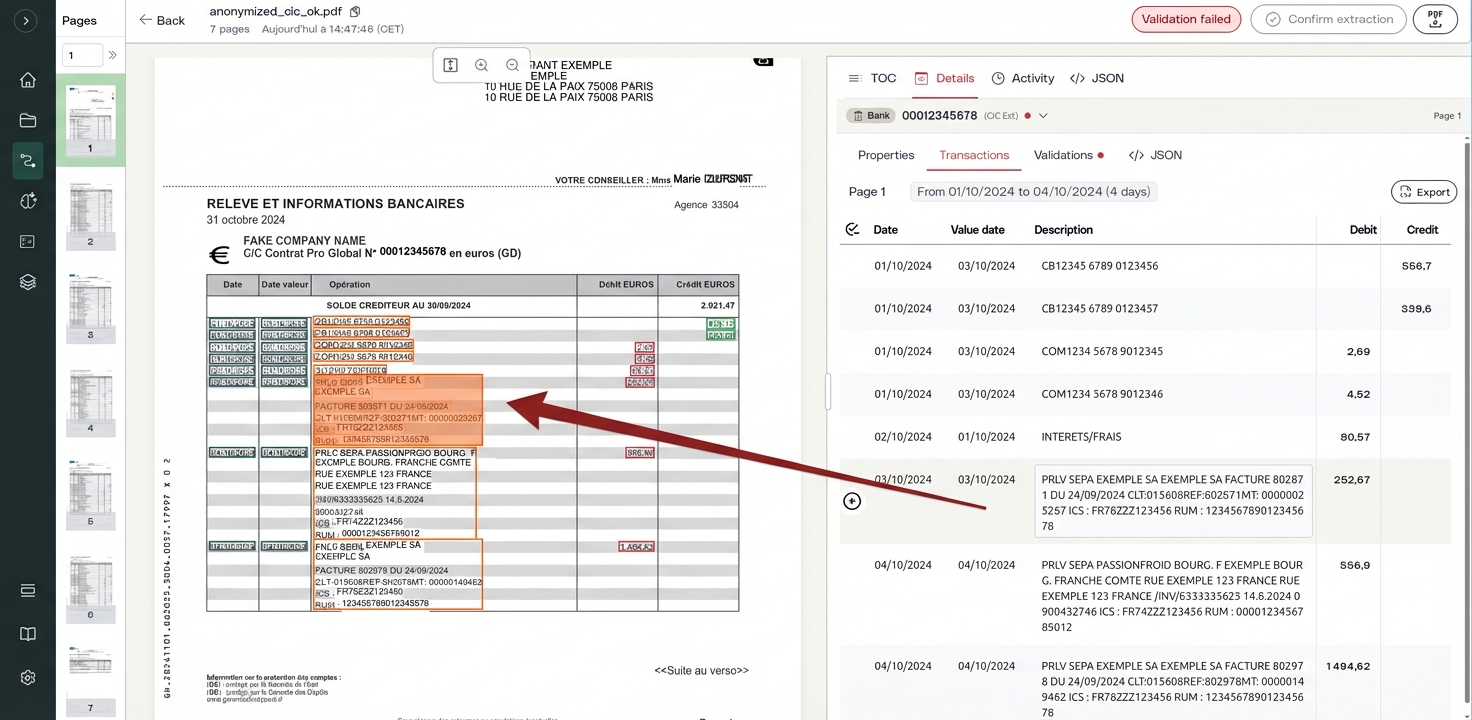Image resolution: width=1472 pixels, height=720 pixels.
Task: Click the plus circle icon beside transaction row
Action: 852,501
